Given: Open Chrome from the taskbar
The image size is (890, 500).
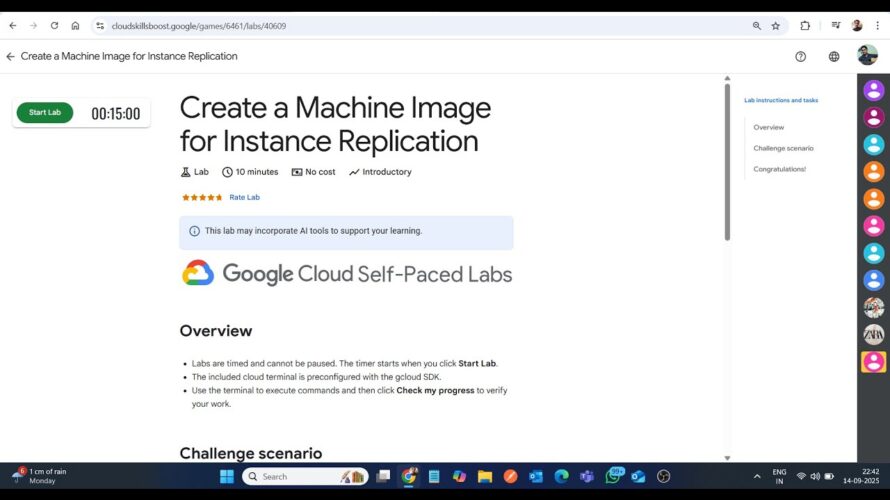Looking at the screenshot, I should click(409, 477).
